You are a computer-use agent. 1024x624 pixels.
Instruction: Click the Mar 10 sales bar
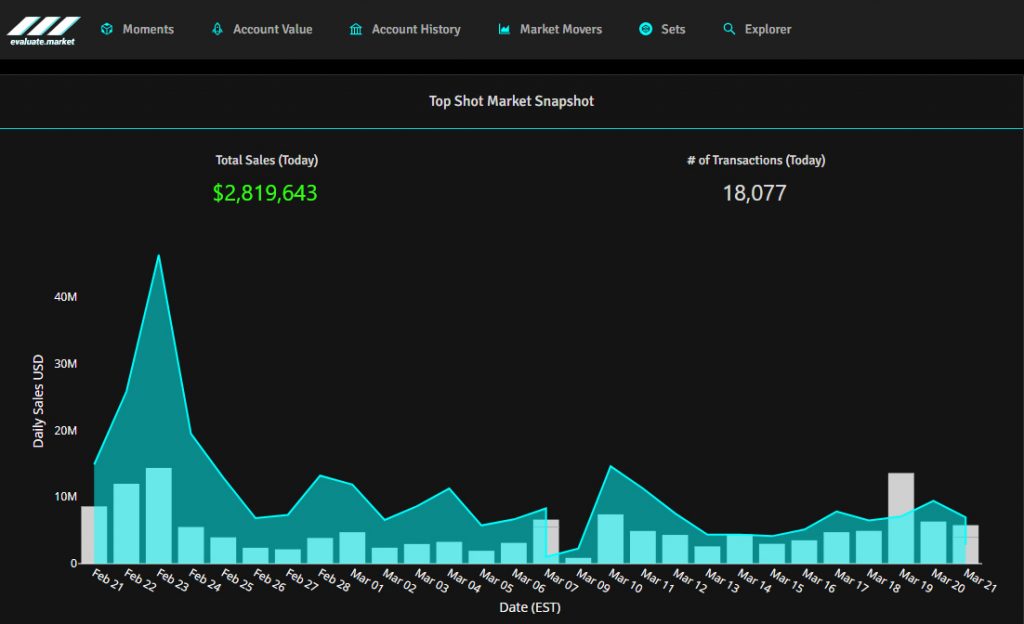611,538
